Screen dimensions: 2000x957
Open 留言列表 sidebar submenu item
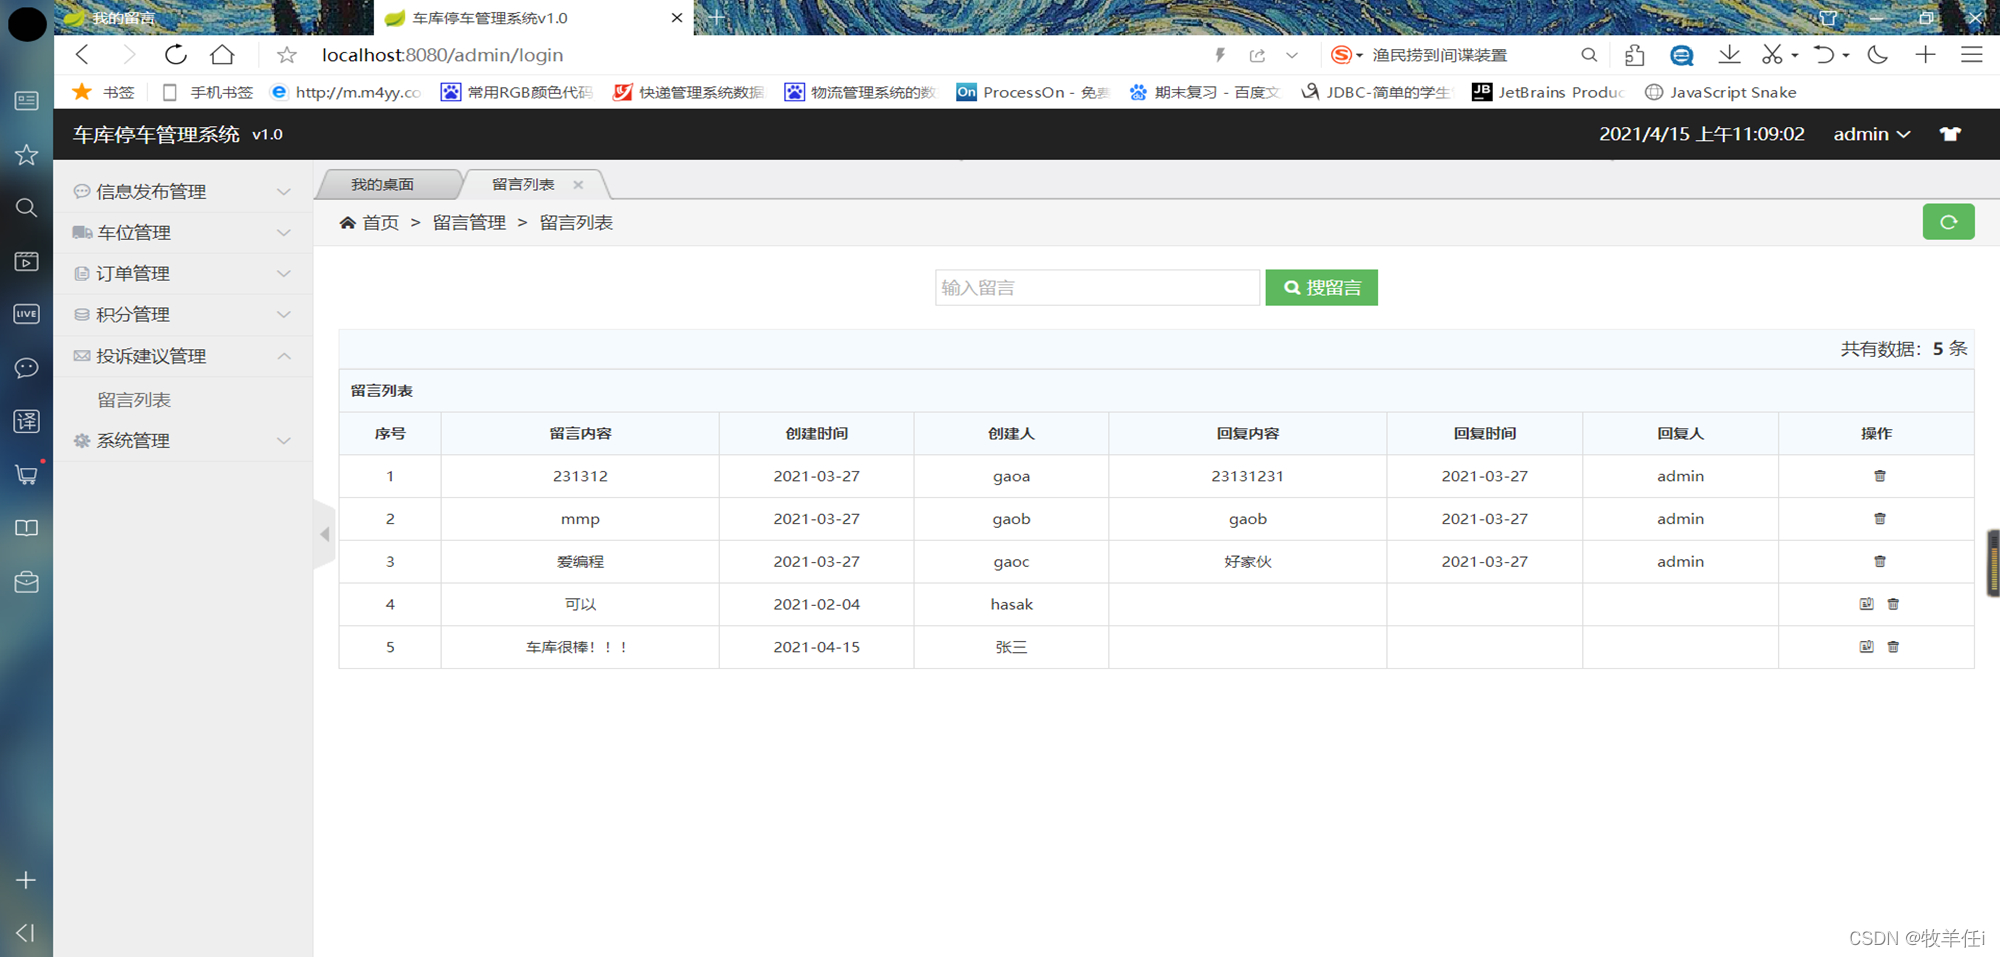134,400
